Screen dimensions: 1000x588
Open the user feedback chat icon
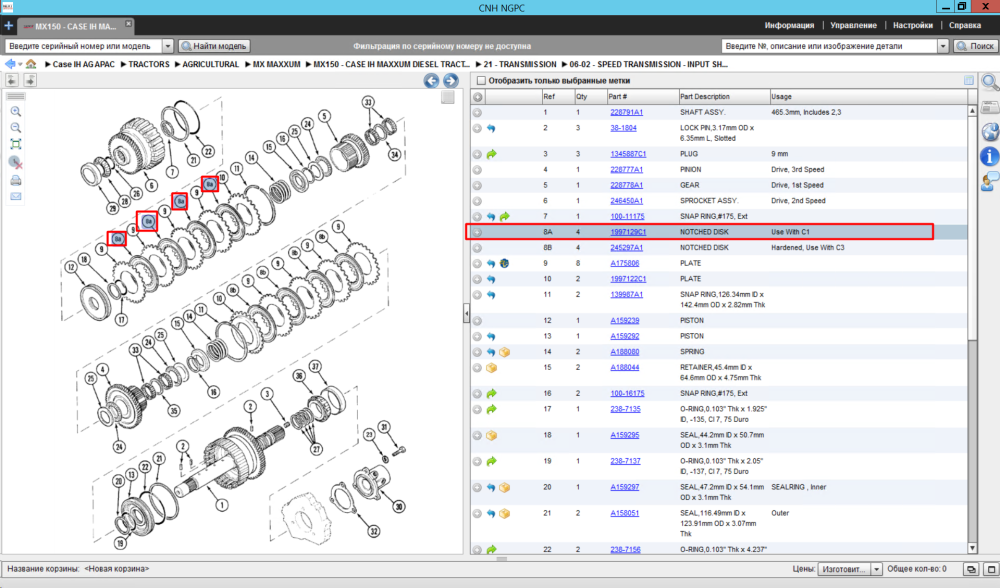coord(990,182)
